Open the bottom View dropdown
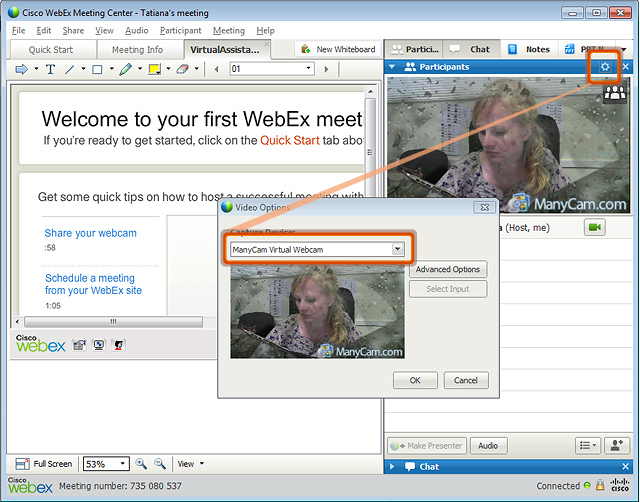Viewport: 640px width, 502px height. click(190, 464)
